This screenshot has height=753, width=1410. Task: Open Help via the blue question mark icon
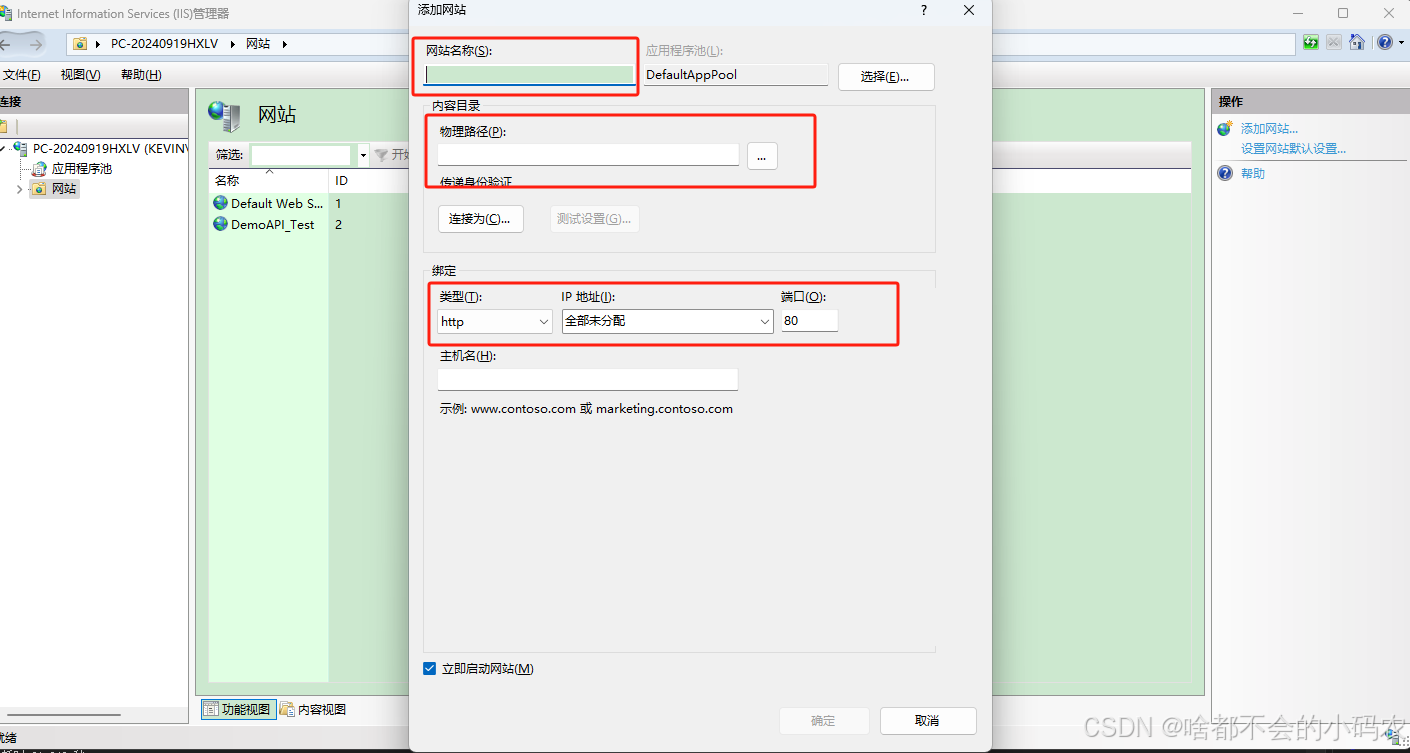point(1384,42)
